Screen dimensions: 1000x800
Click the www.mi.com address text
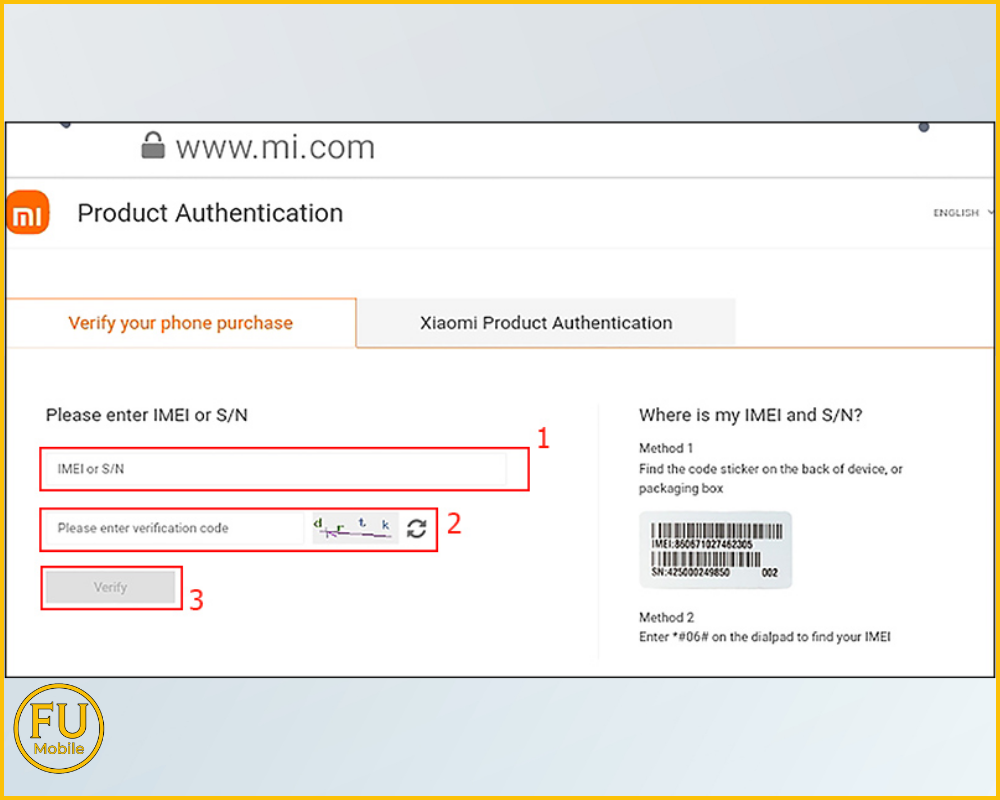[275, 146]
